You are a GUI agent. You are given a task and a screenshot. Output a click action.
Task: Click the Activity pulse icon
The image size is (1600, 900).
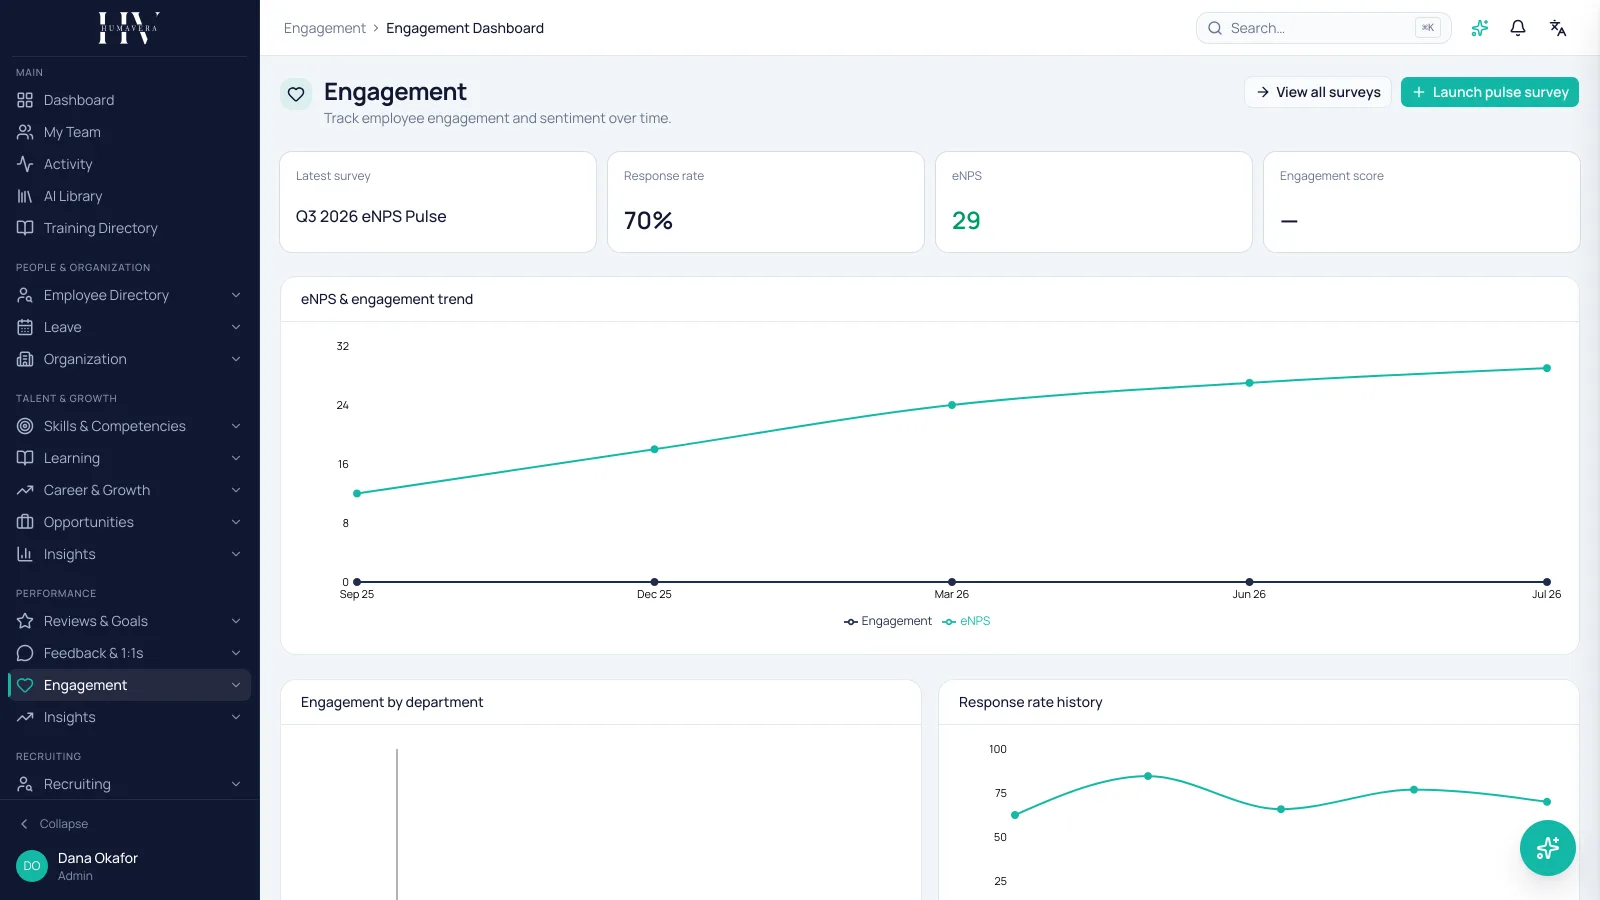click(x=25, y=164)
